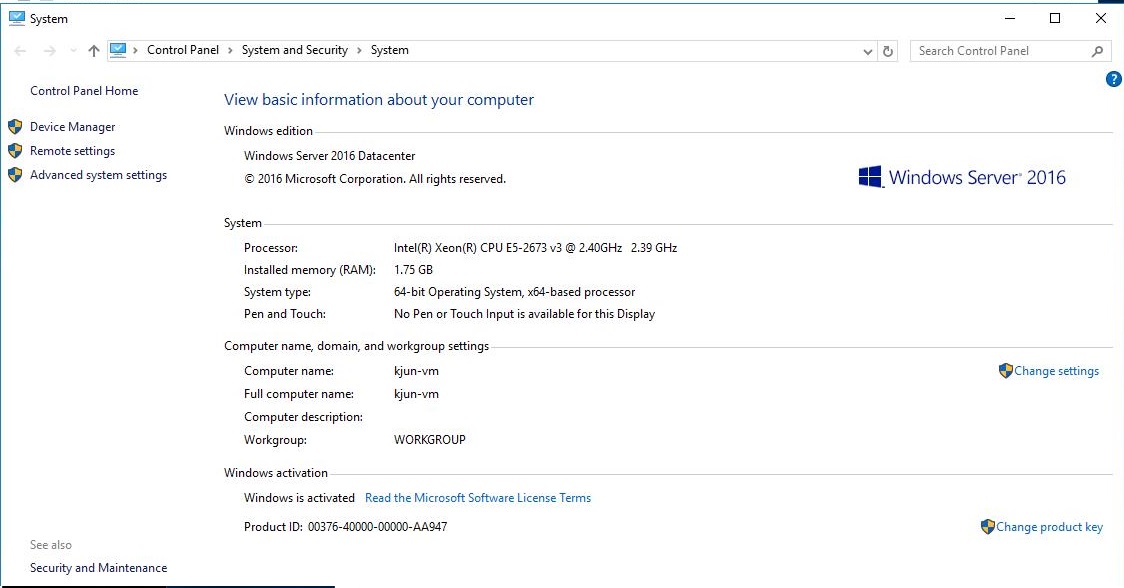Click the shield icon beside Device Manager
The width and height of the screenshot is (1124, 588).
(x=15, y=127)
